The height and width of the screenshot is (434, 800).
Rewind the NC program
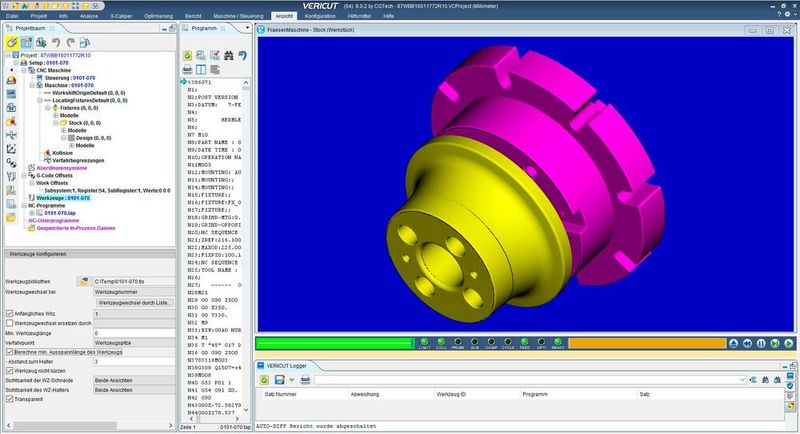(x=747, y=344)
